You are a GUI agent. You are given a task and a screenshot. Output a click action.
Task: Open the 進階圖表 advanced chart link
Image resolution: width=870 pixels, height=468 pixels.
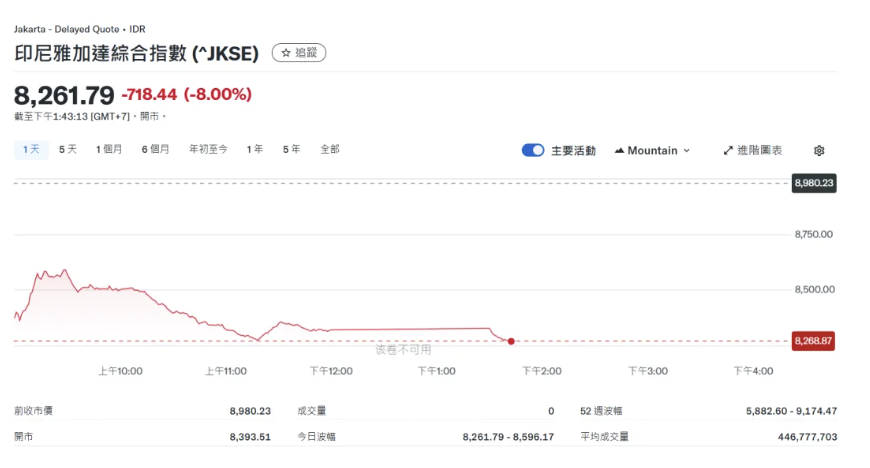[760, 151]
